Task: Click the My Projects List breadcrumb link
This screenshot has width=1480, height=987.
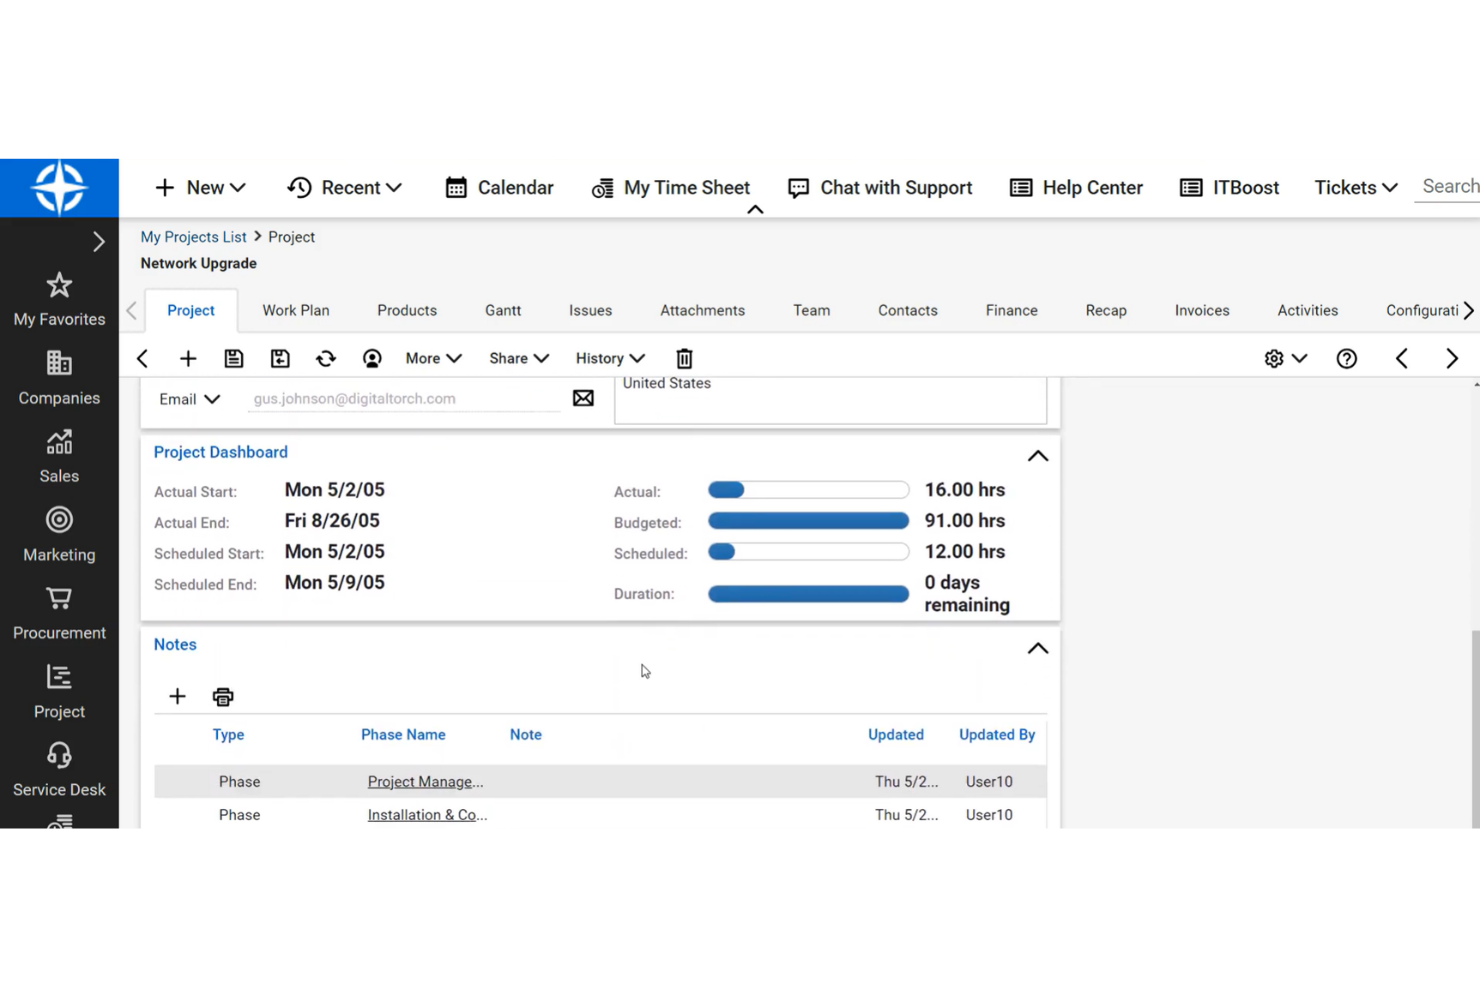Action: (193, 237)
